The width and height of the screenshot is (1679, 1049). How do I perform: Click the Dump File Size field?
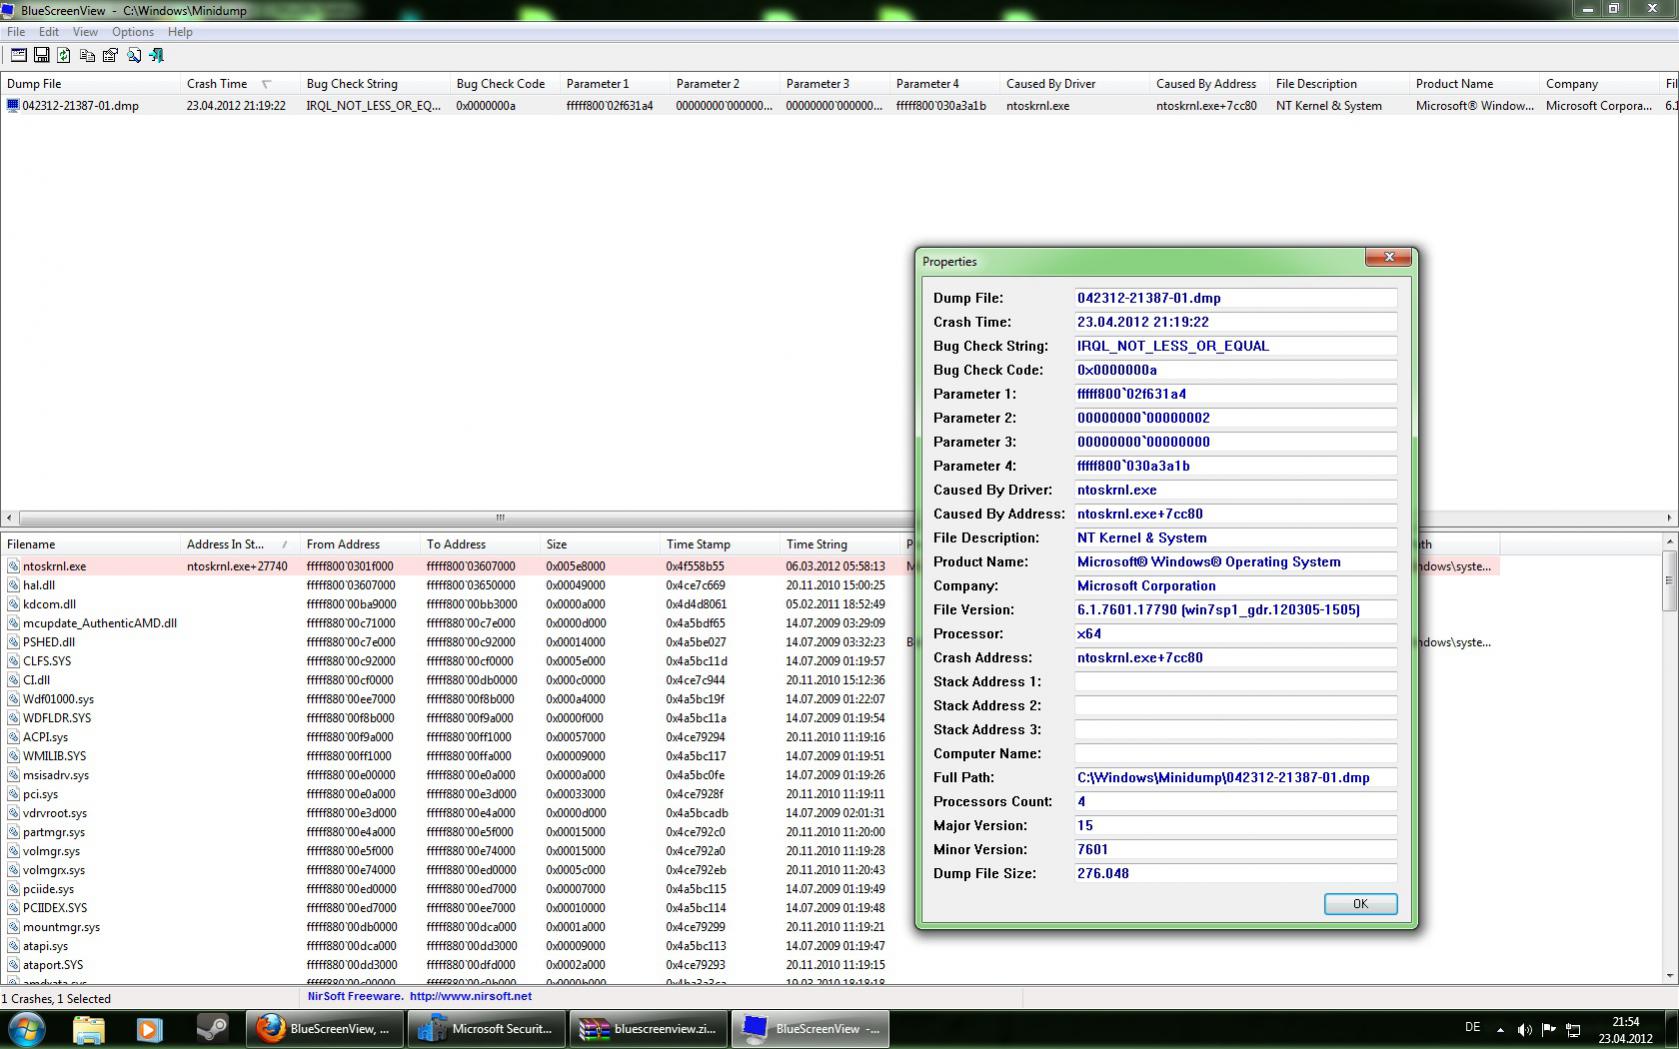[x=1235, y=874]
